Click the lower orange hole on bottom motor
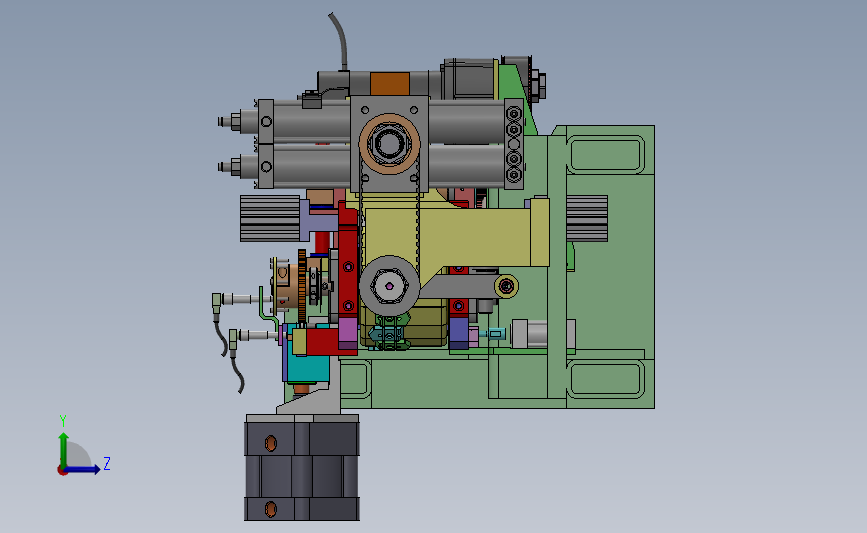The height and width of the screenshot is (533, 867). pos(270,509)
